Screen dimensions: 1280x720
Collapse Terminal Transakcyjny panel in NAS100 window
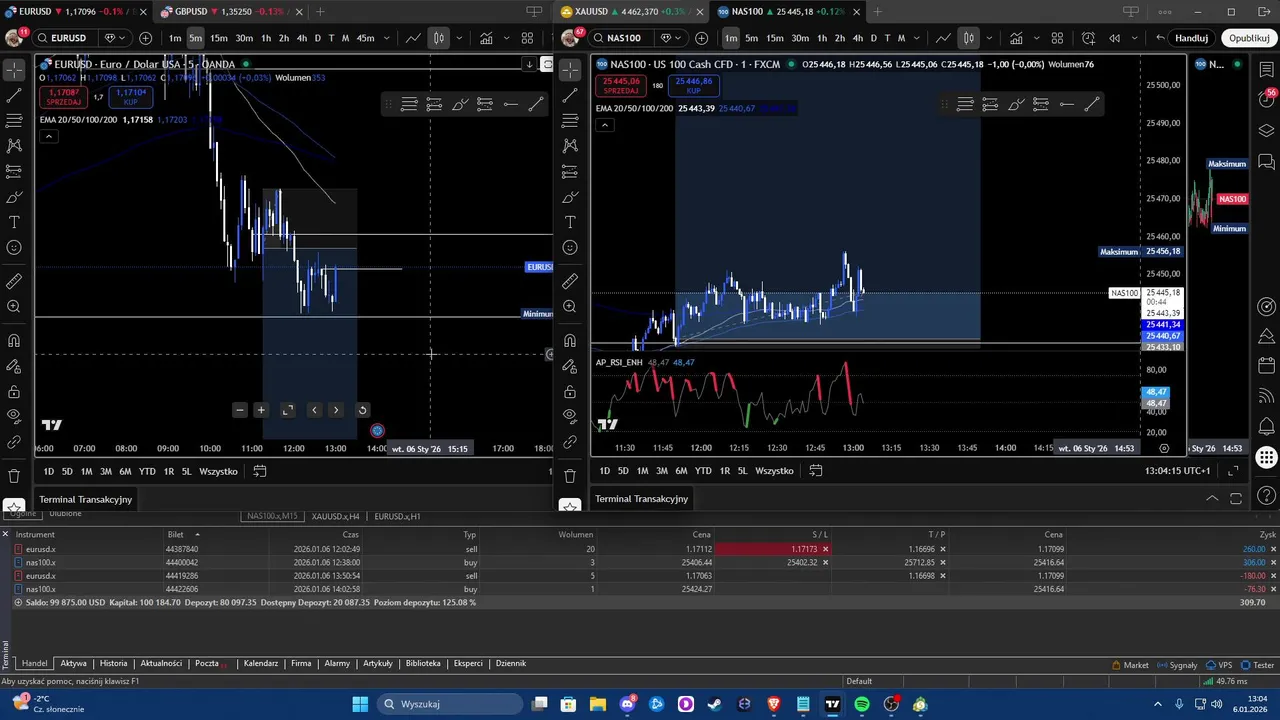(1212, 498)
